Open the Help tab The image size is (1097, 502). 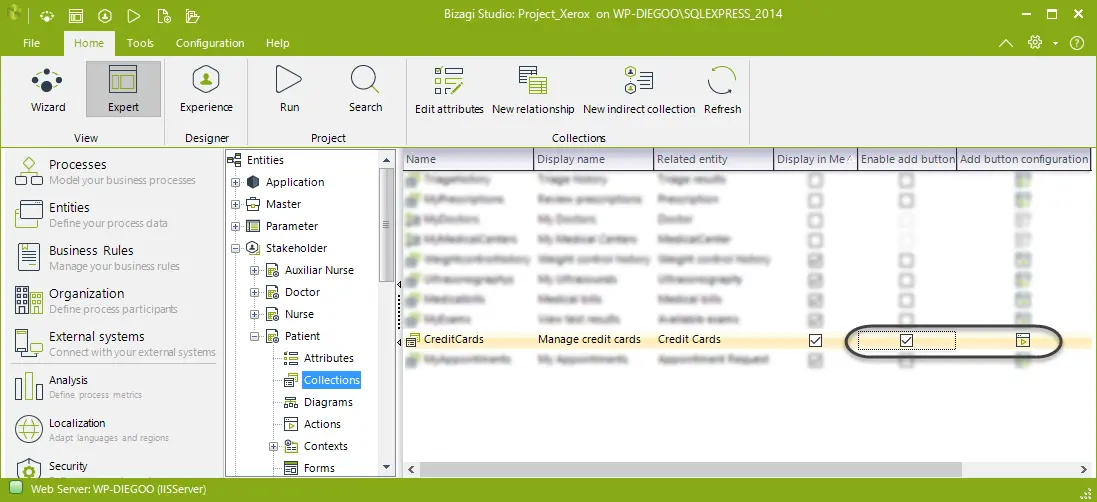[278, 43]
